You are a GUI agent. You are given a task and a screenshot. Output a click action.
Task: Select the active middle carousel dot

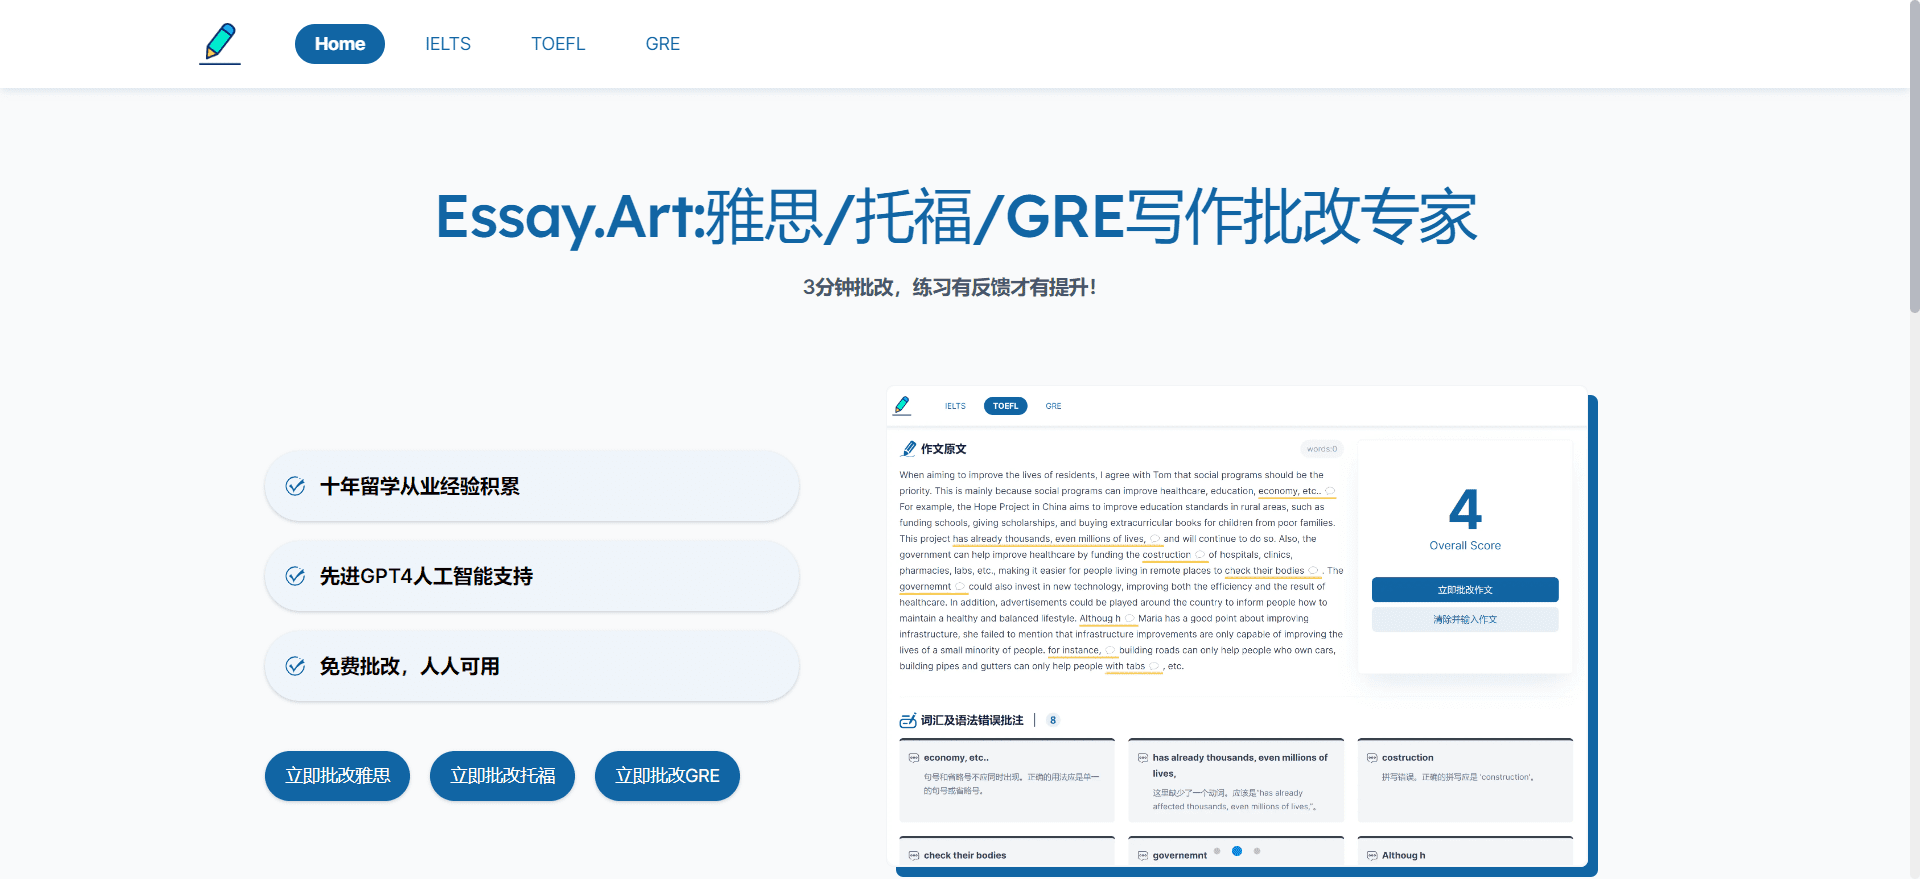pyautogui.click(x=1237, y=851)
